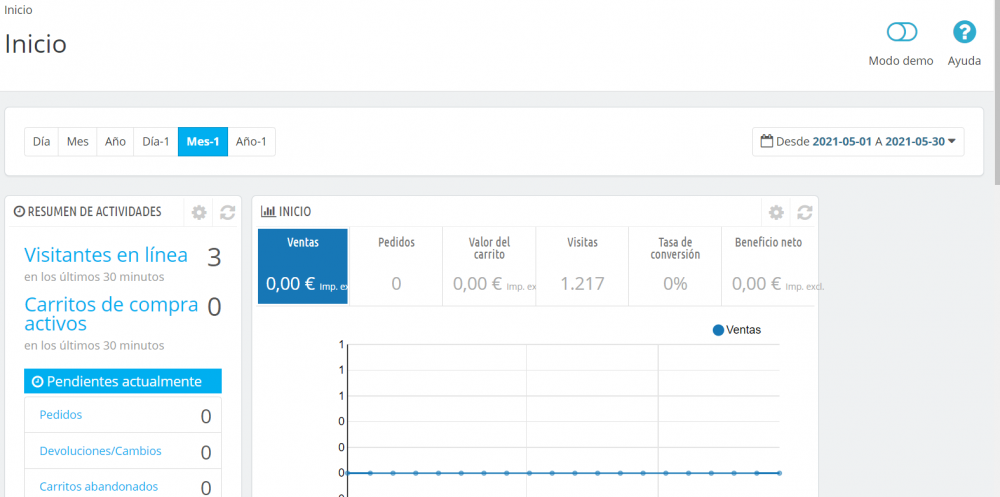
Task: Select the Beneficio neto metric tile
Action: (768, 266)
